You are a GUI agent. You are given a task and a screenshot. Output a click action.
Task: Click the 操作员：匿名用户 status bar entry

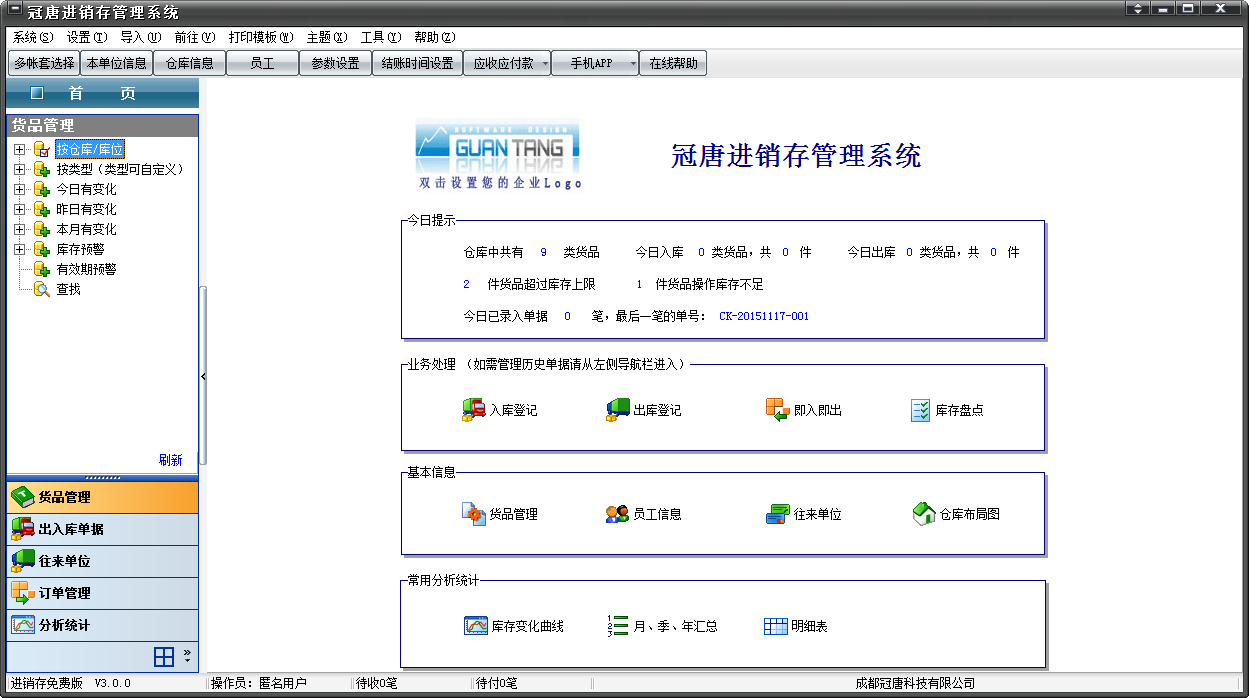tap(259, 683)
